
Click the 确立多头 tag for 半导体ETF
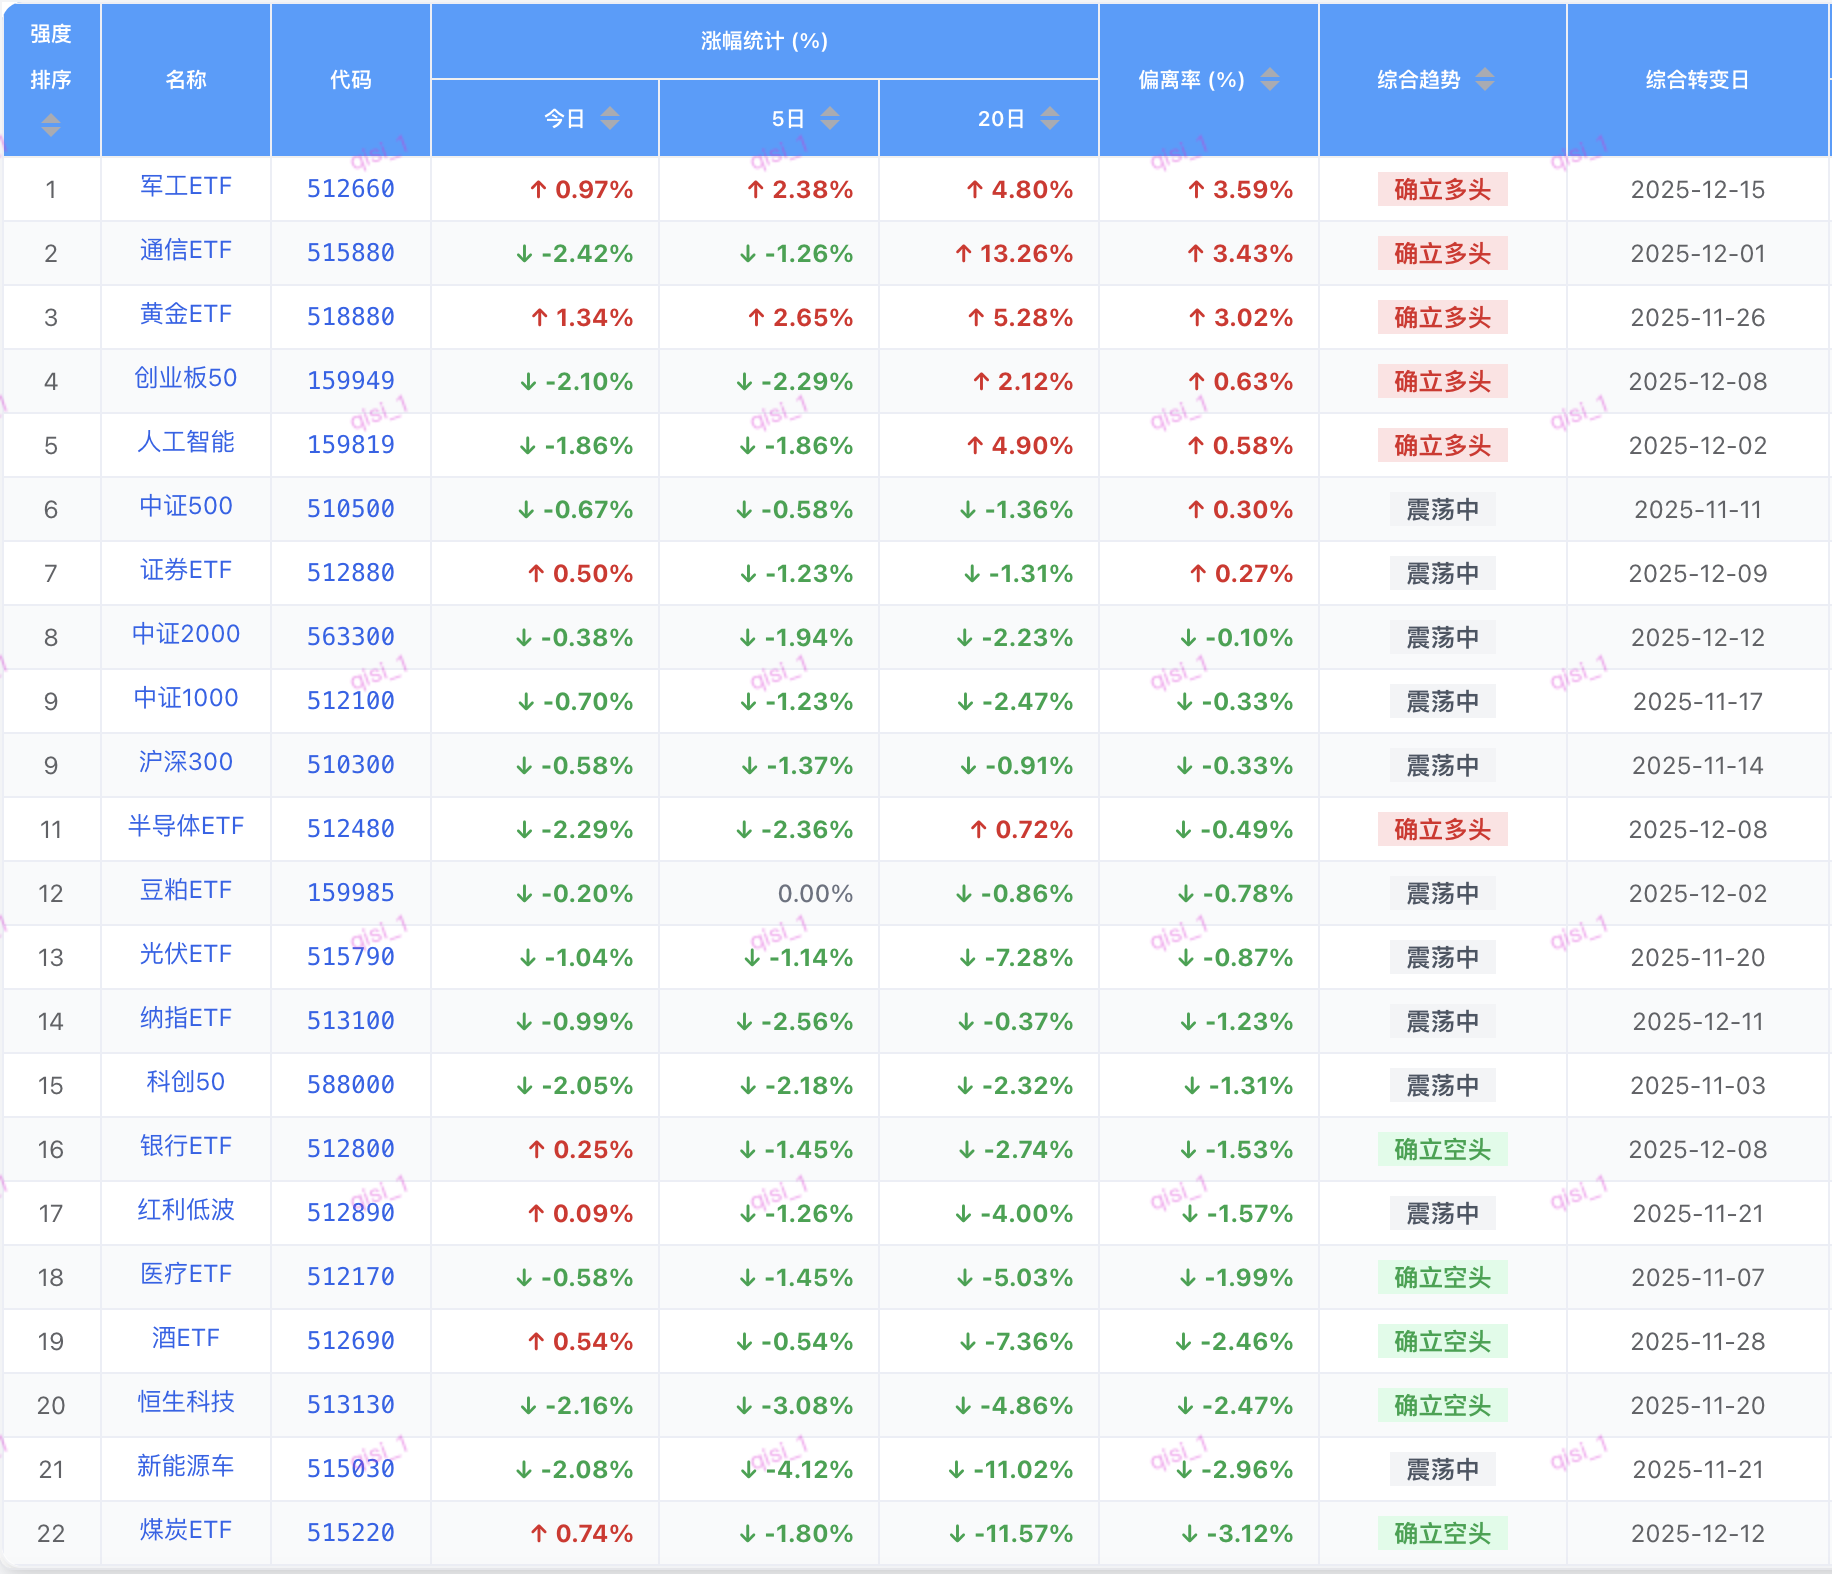1442,829
